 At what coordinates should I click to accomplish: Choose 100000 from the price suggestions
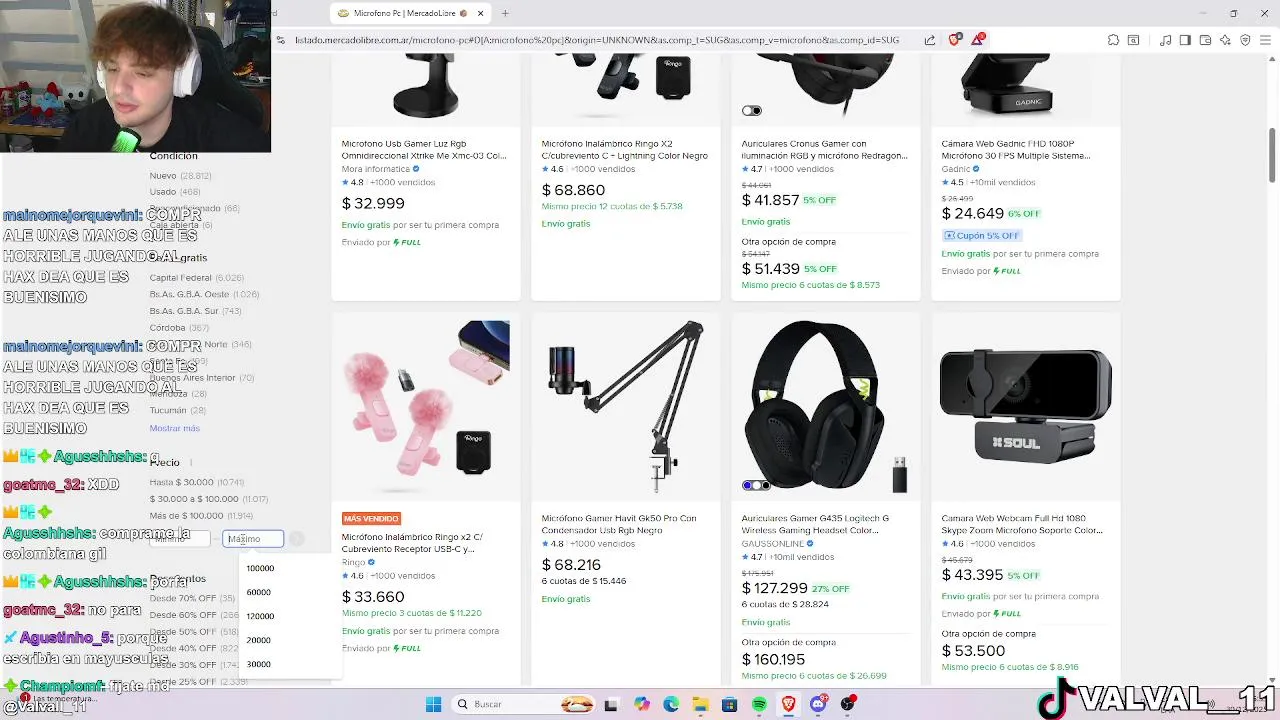(260, 568)
